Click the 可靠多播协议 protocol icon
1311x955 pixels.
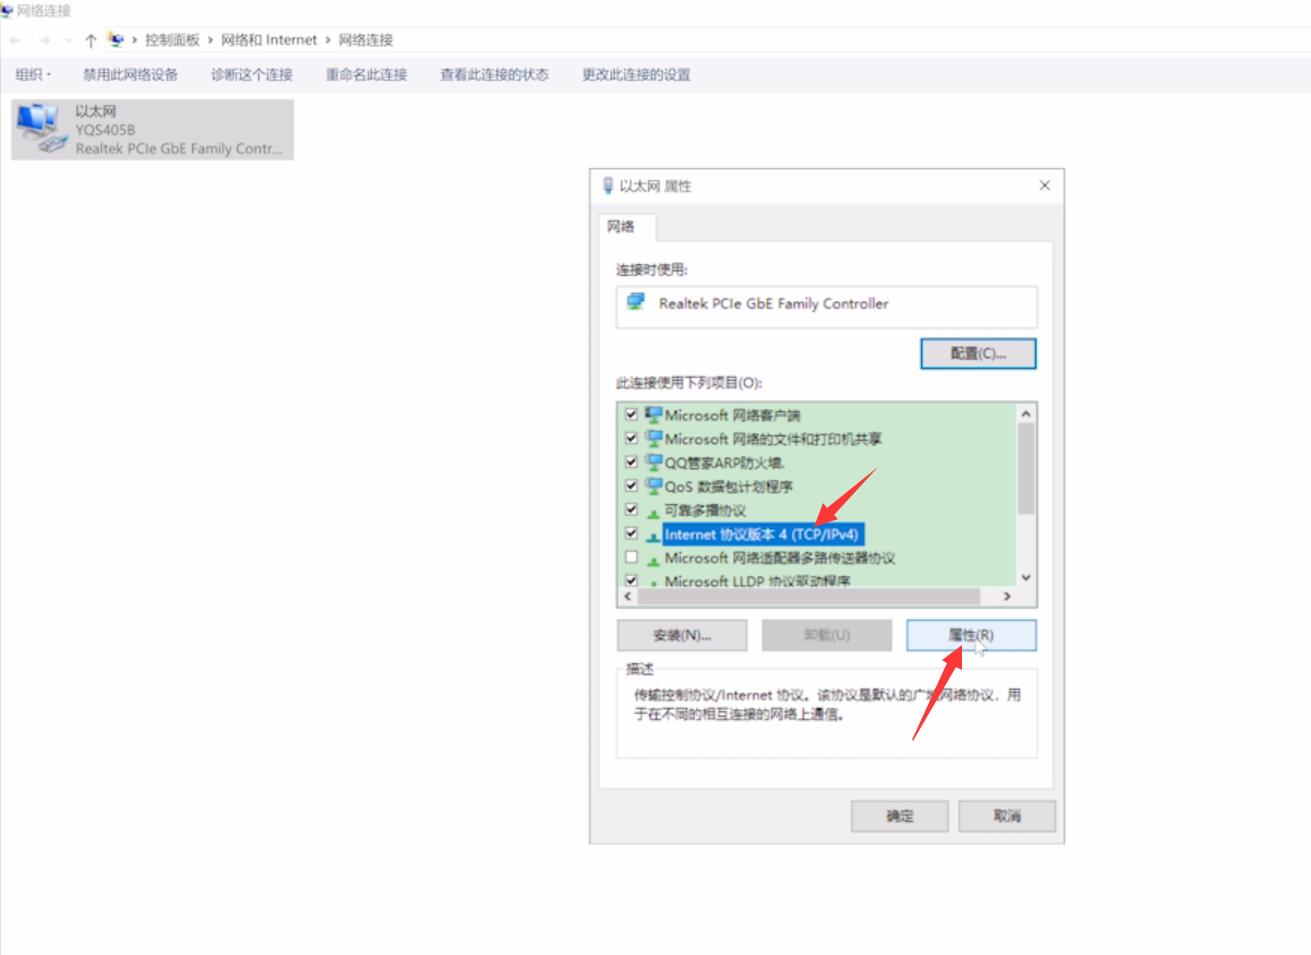[x=654, y=511]
